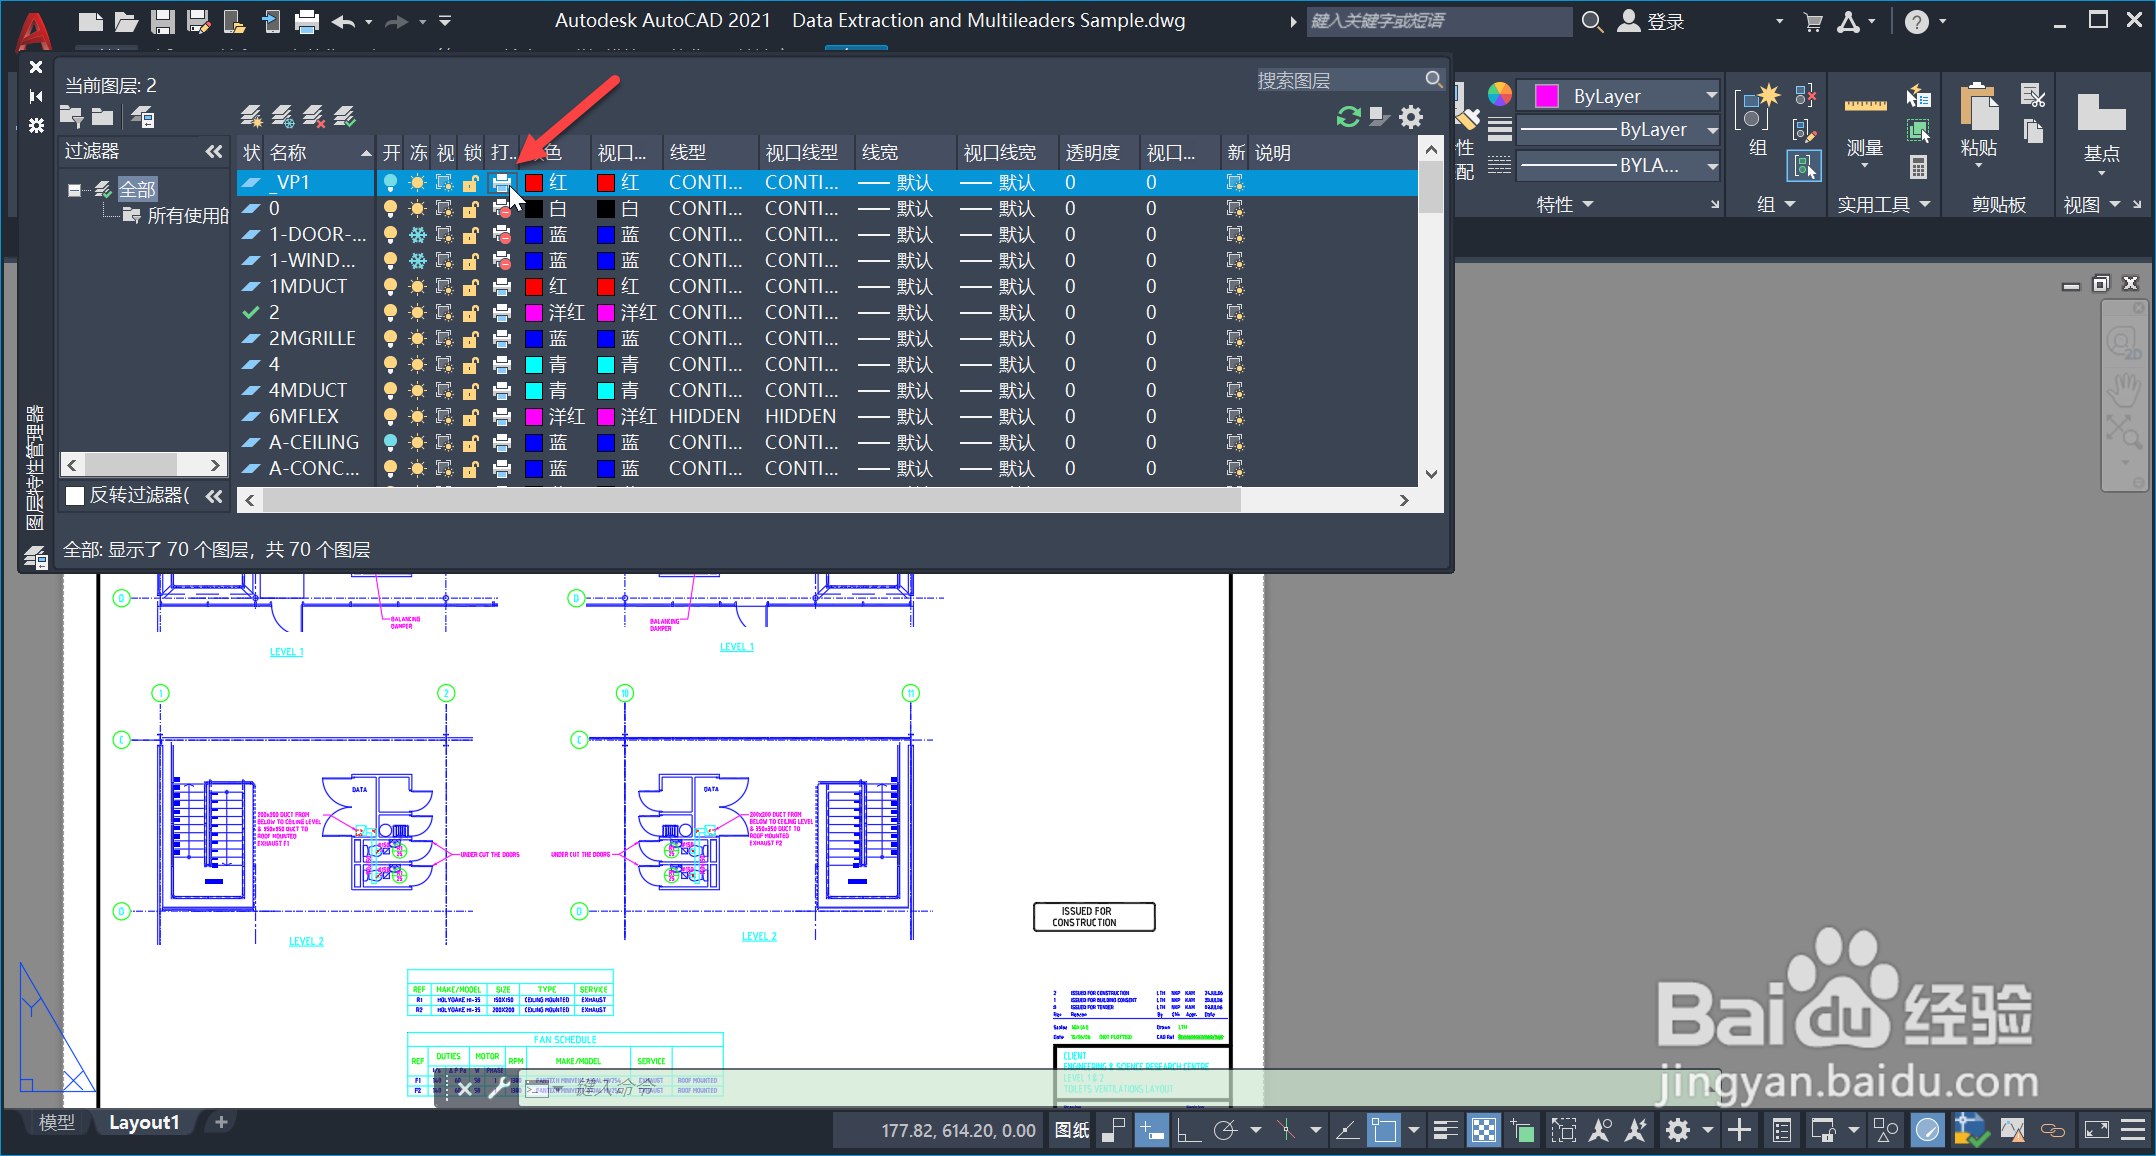Open layer manager settings gear
The image size is (2156, 1156).
click(1411, 117)
